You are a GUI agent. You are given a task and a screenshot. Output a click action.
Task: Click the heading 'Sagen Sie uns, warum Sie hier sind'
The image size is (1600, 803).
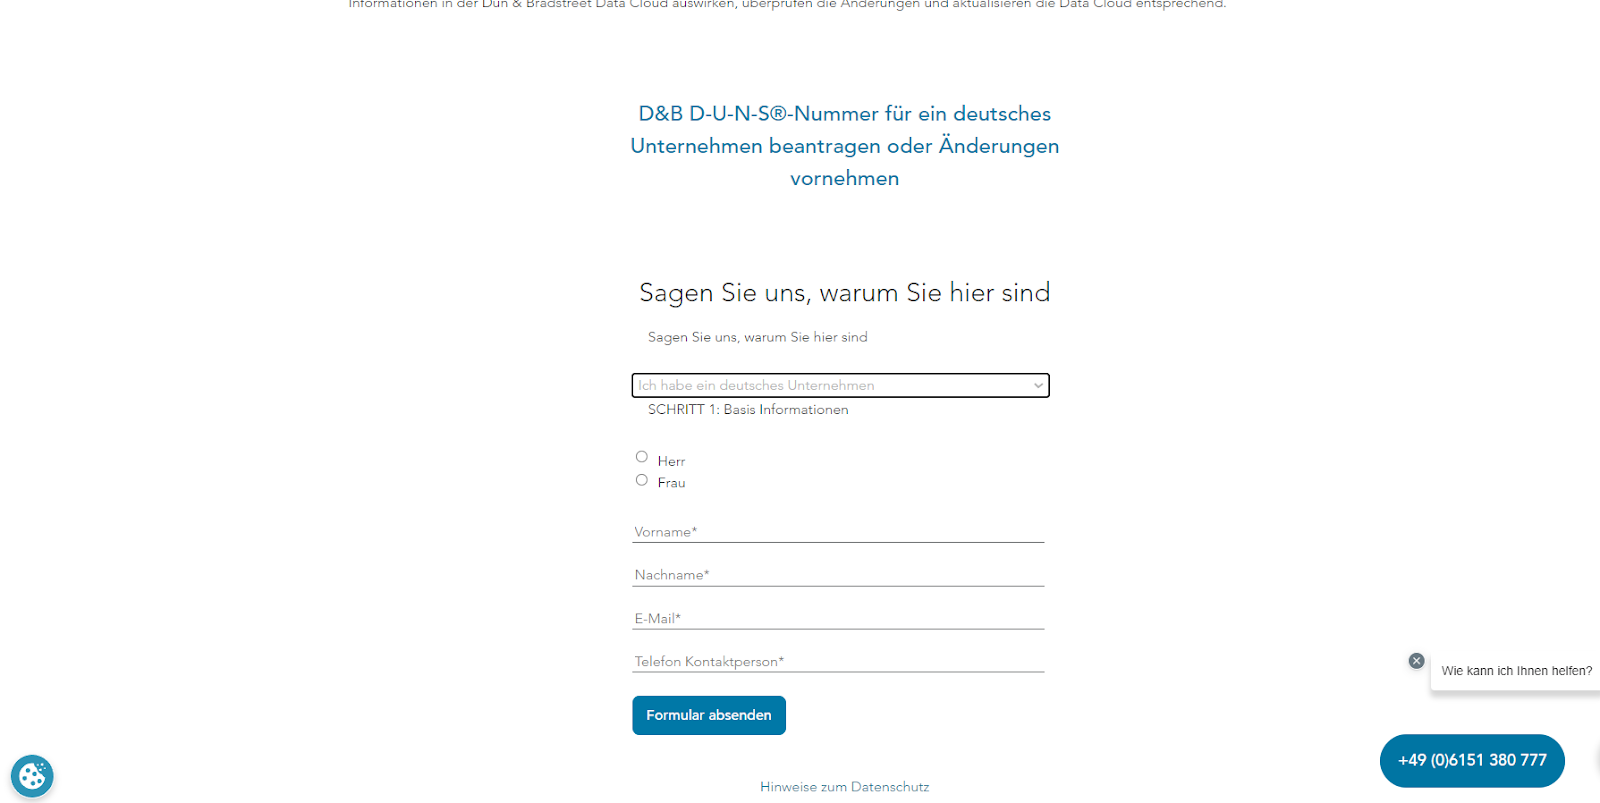pyautogui.click(x=845, y=293)
